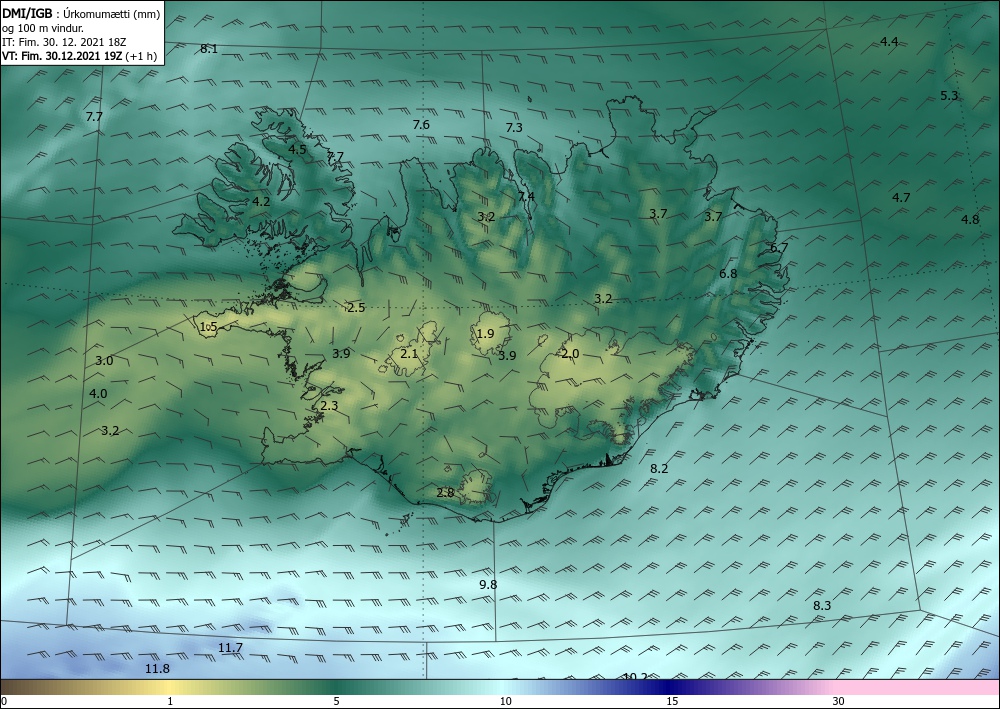
Task: Click the 4.5 value in the Westfjords
Action: [297, 149]
